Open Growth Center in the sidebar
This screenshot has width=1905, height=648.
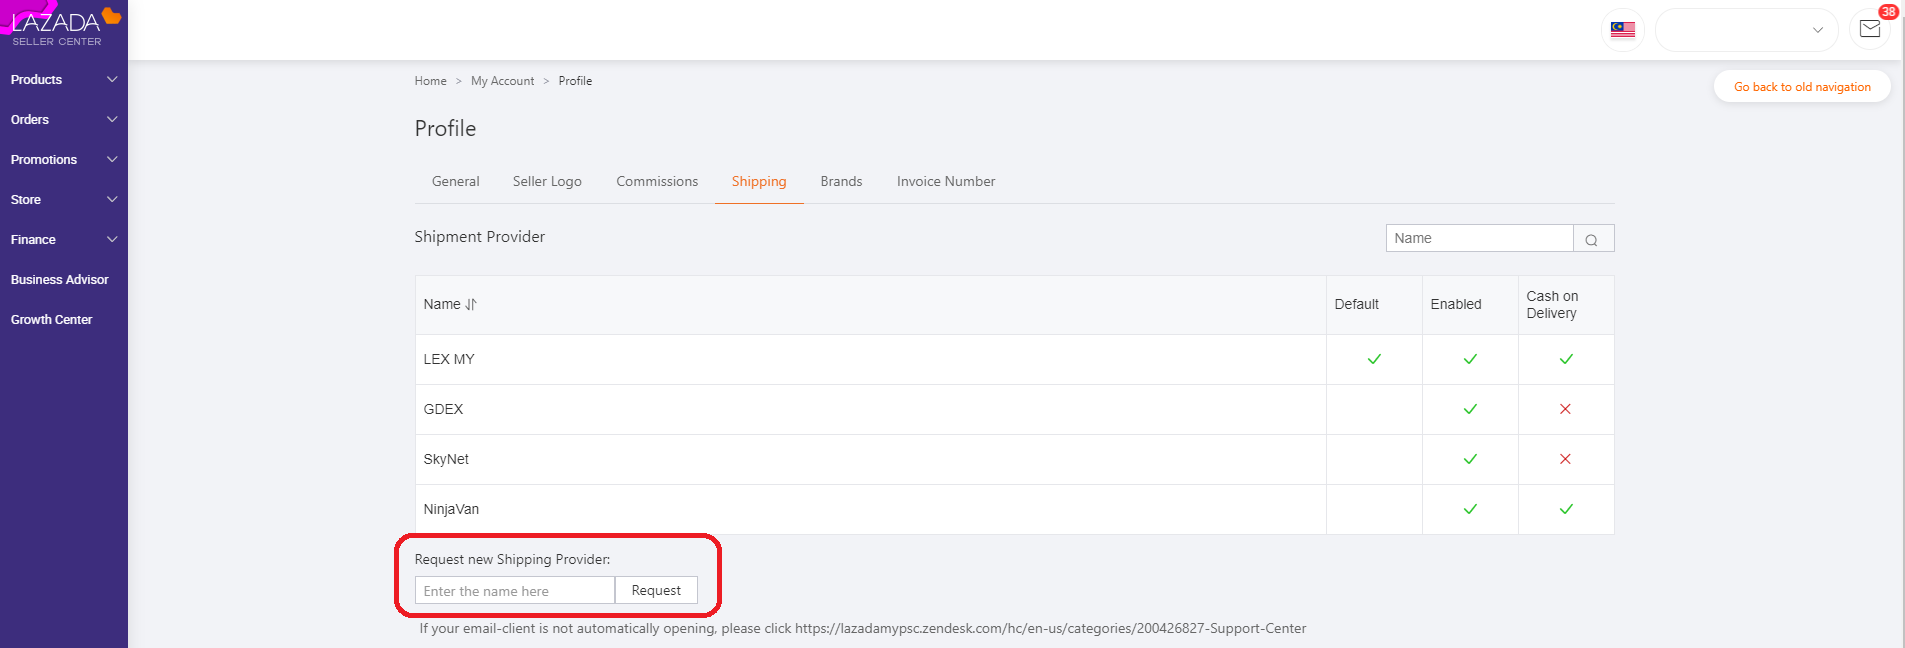pos(52,320)
